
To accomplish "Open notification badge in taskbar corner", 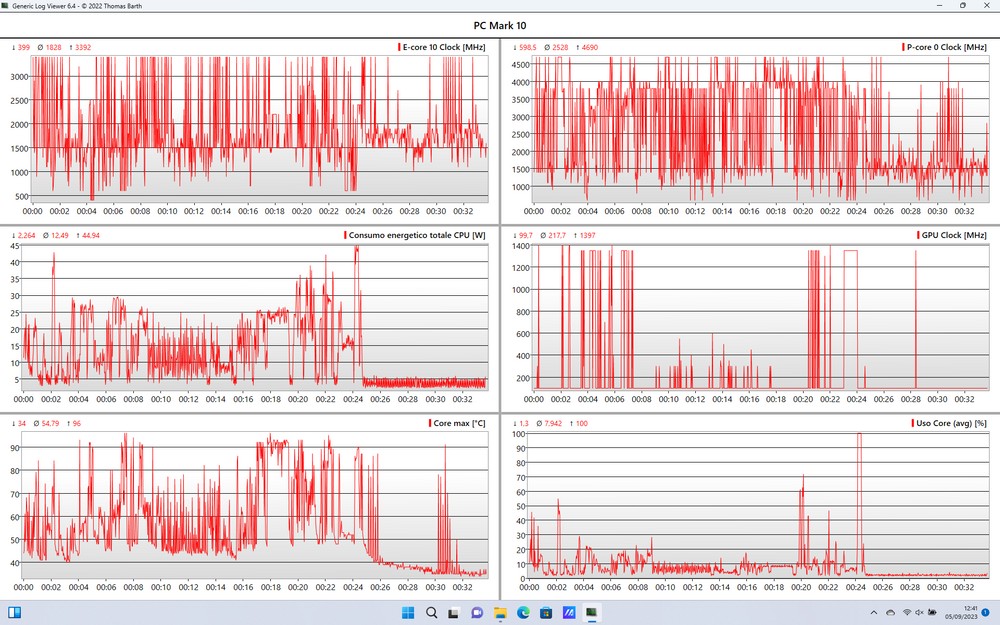I will 985,613.
